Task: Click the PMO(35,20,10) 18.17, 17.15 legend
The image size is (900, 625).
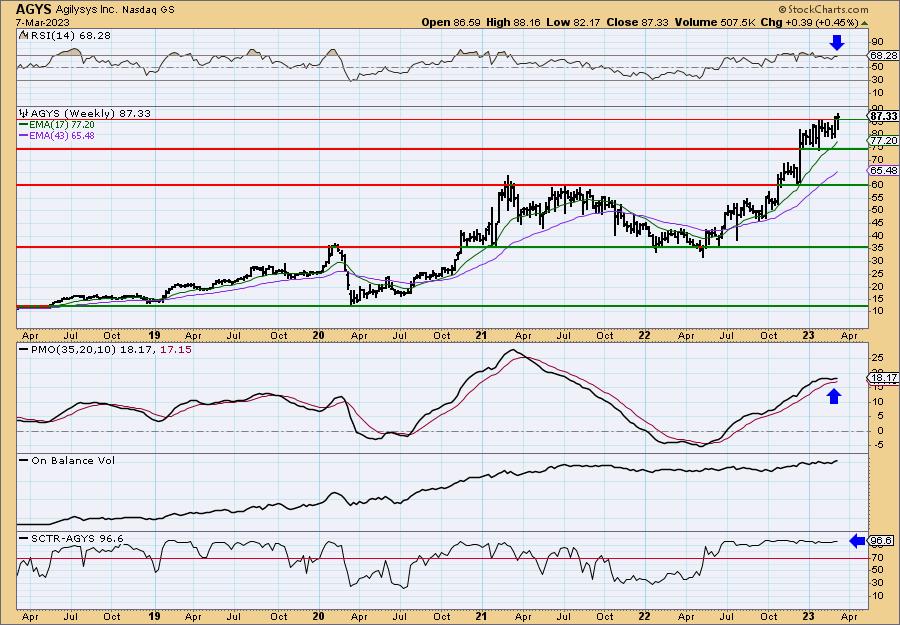Action: click(x=110, y=350)
